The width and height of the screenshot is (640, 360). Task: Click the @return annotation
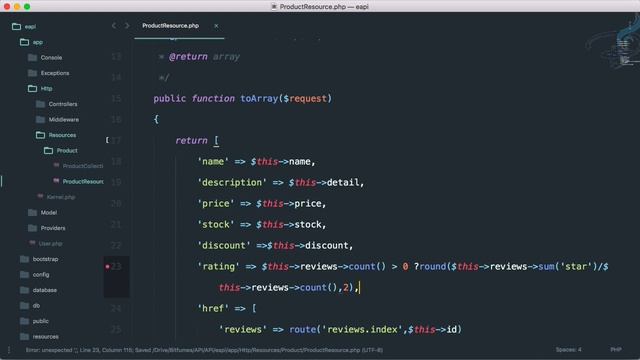click(188, 57)
